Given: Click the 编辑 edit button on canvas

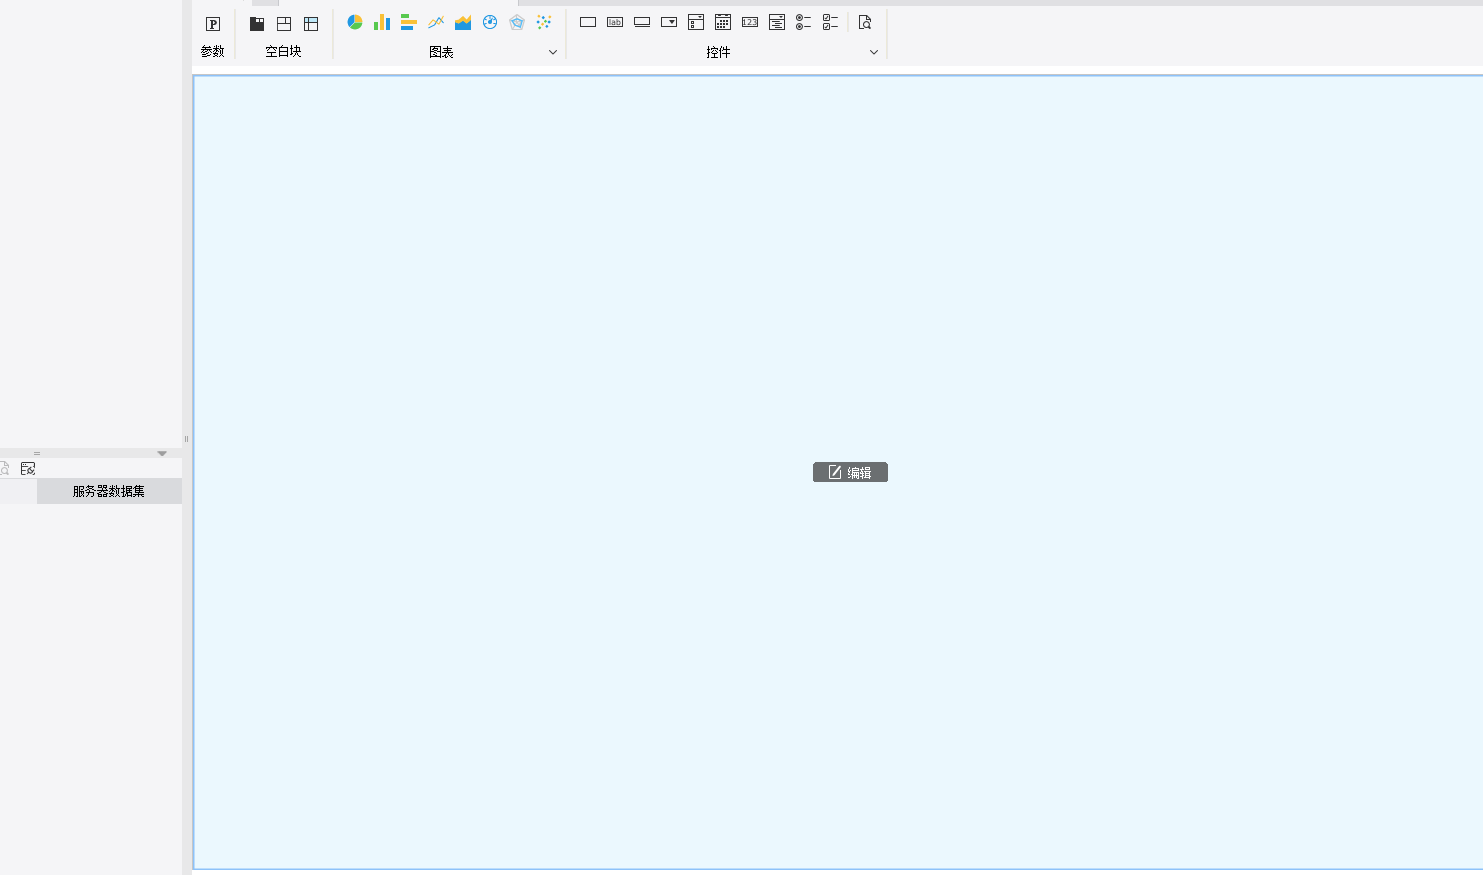Looking at the screenshot, I should (x=850, y=472).
